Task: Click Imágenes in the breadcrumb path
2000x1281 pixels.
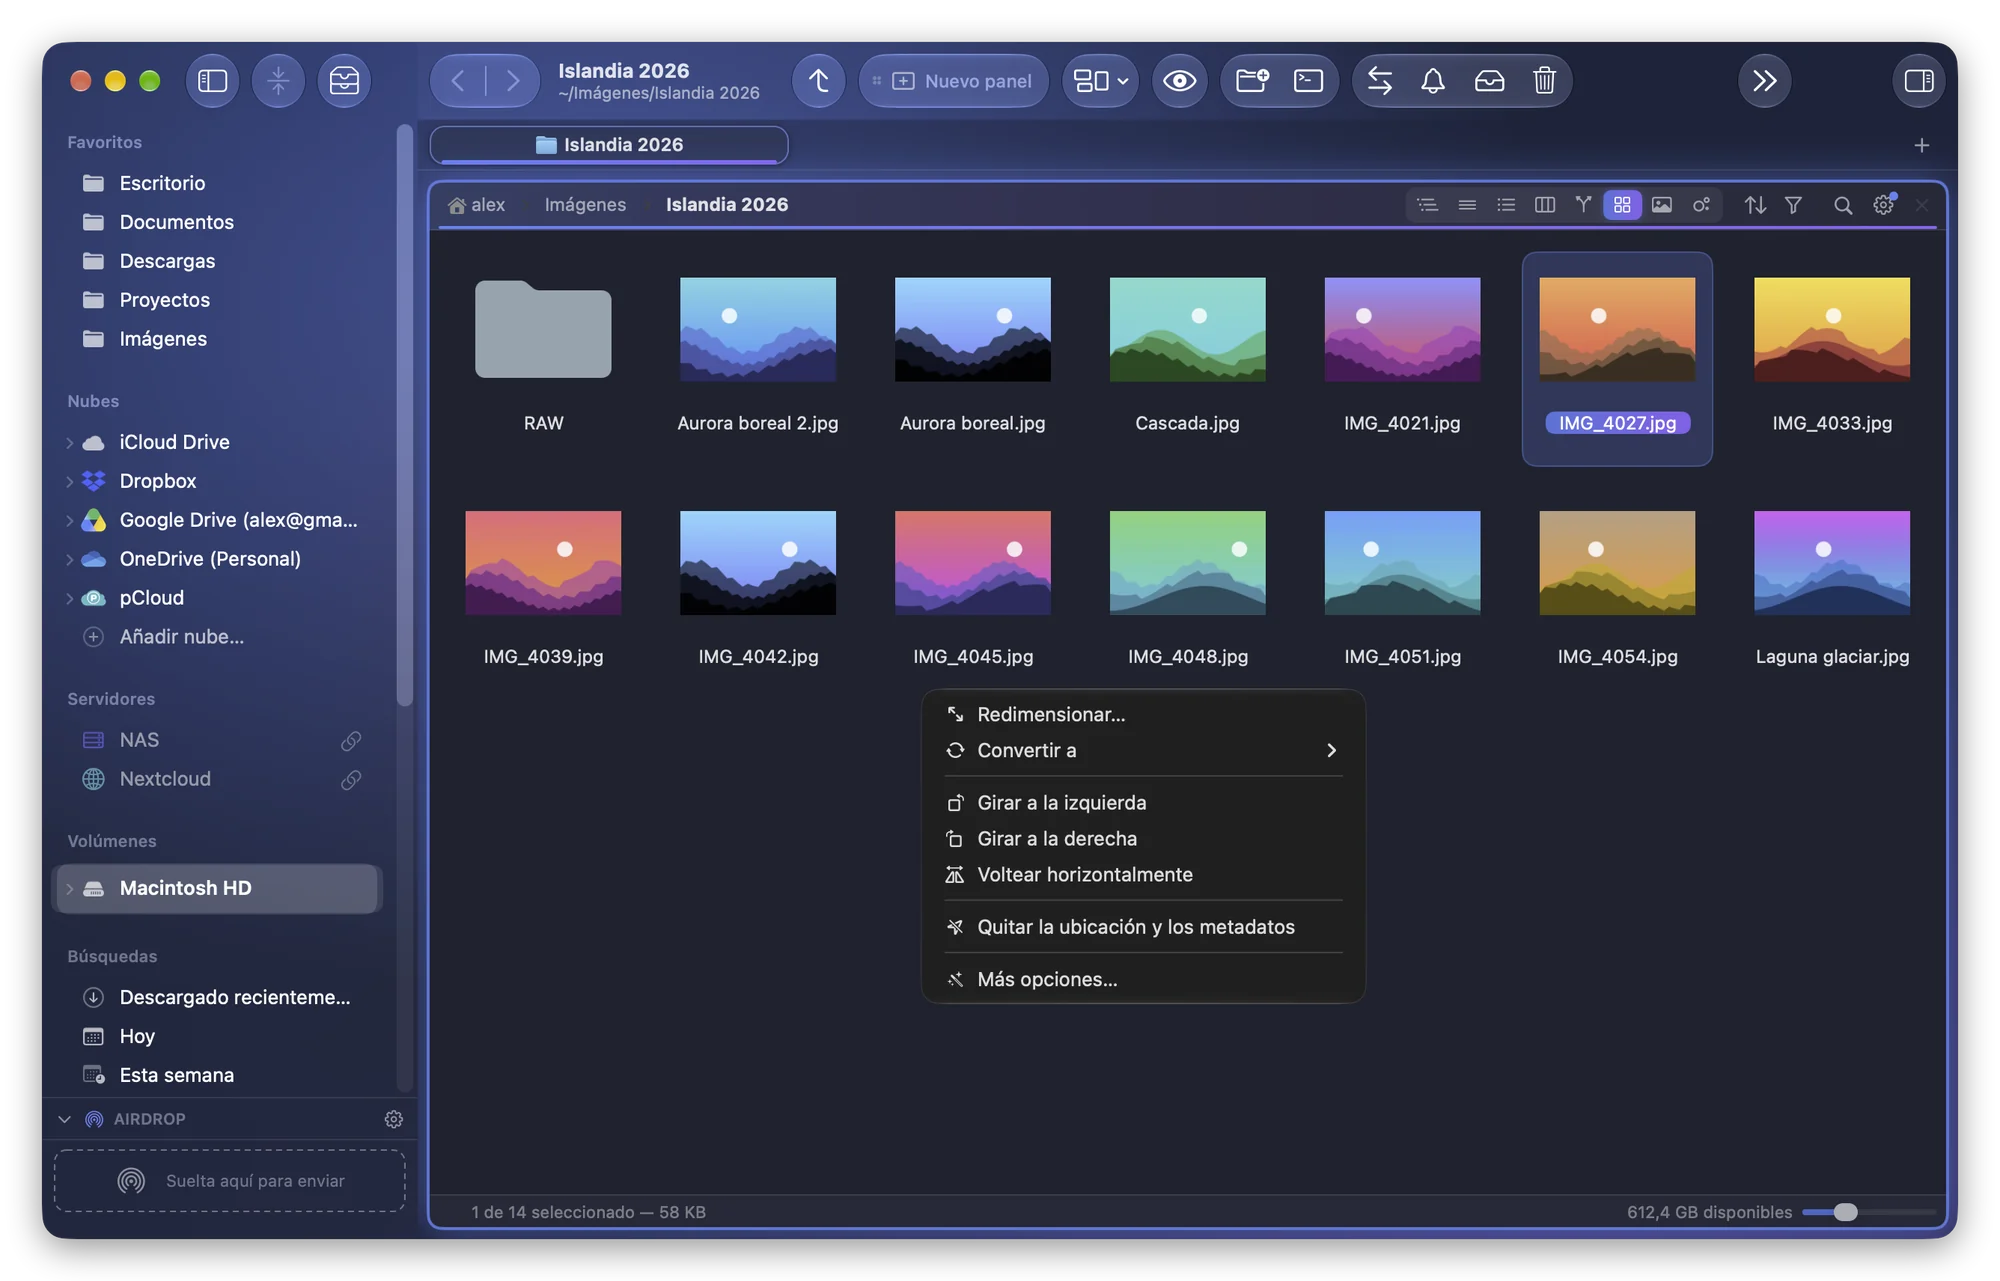Action: pyautogui.click(x=585, y=205)
